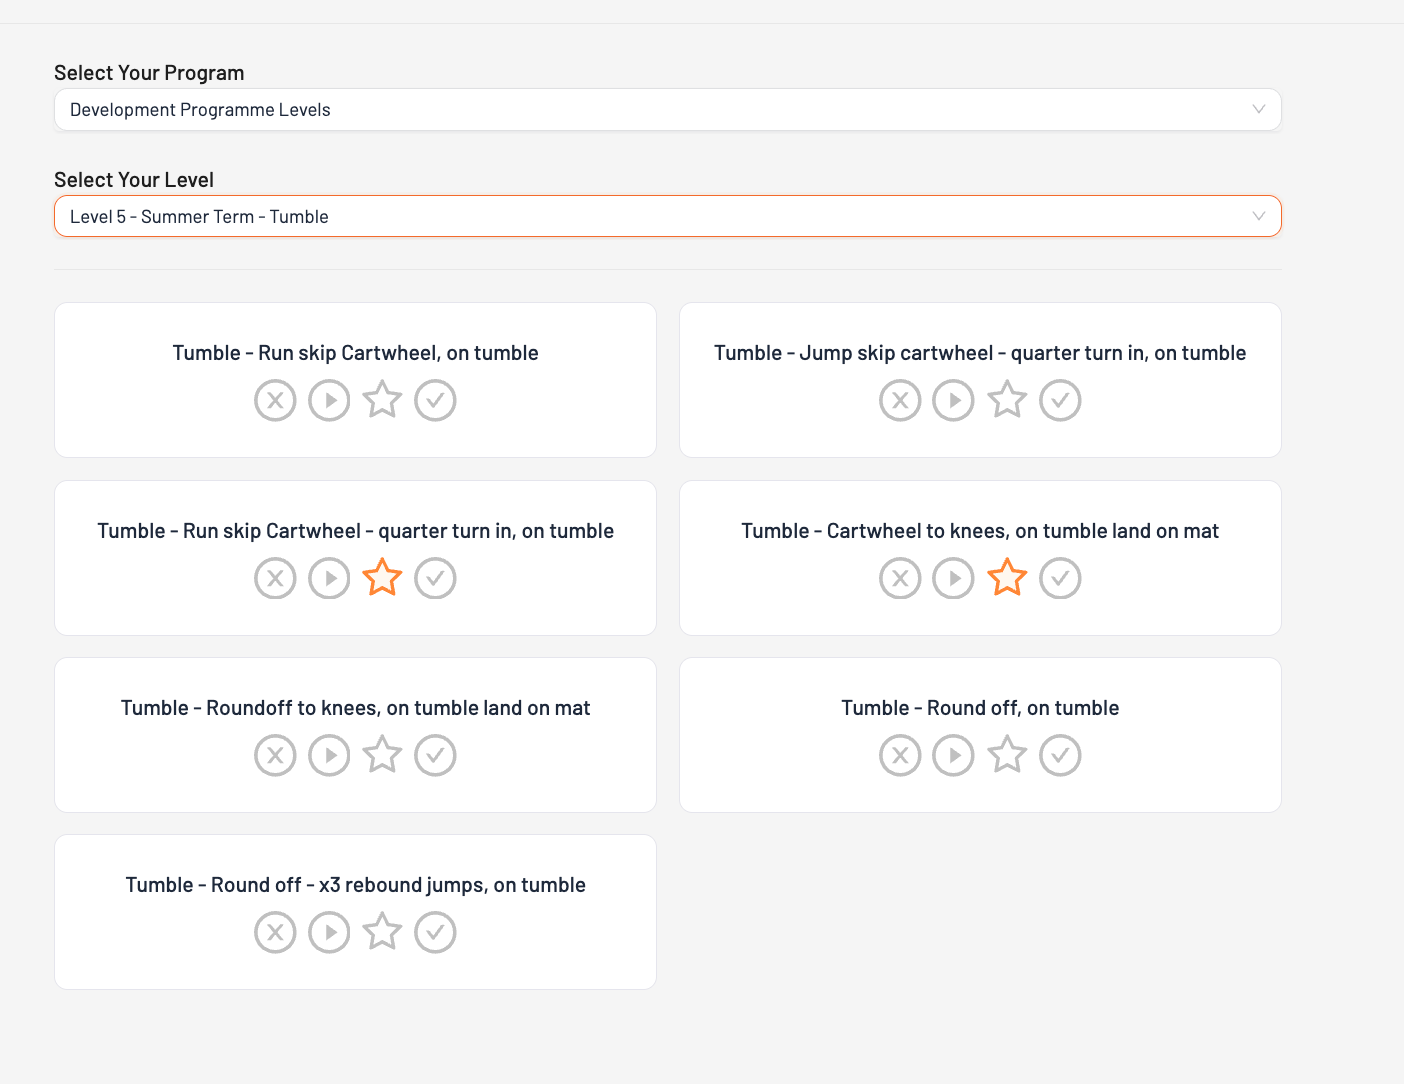Click X icon on Cartwheel to knees card
Image resolution: width=1404 pixels, height=1084 pixels.
coord(900,578)
